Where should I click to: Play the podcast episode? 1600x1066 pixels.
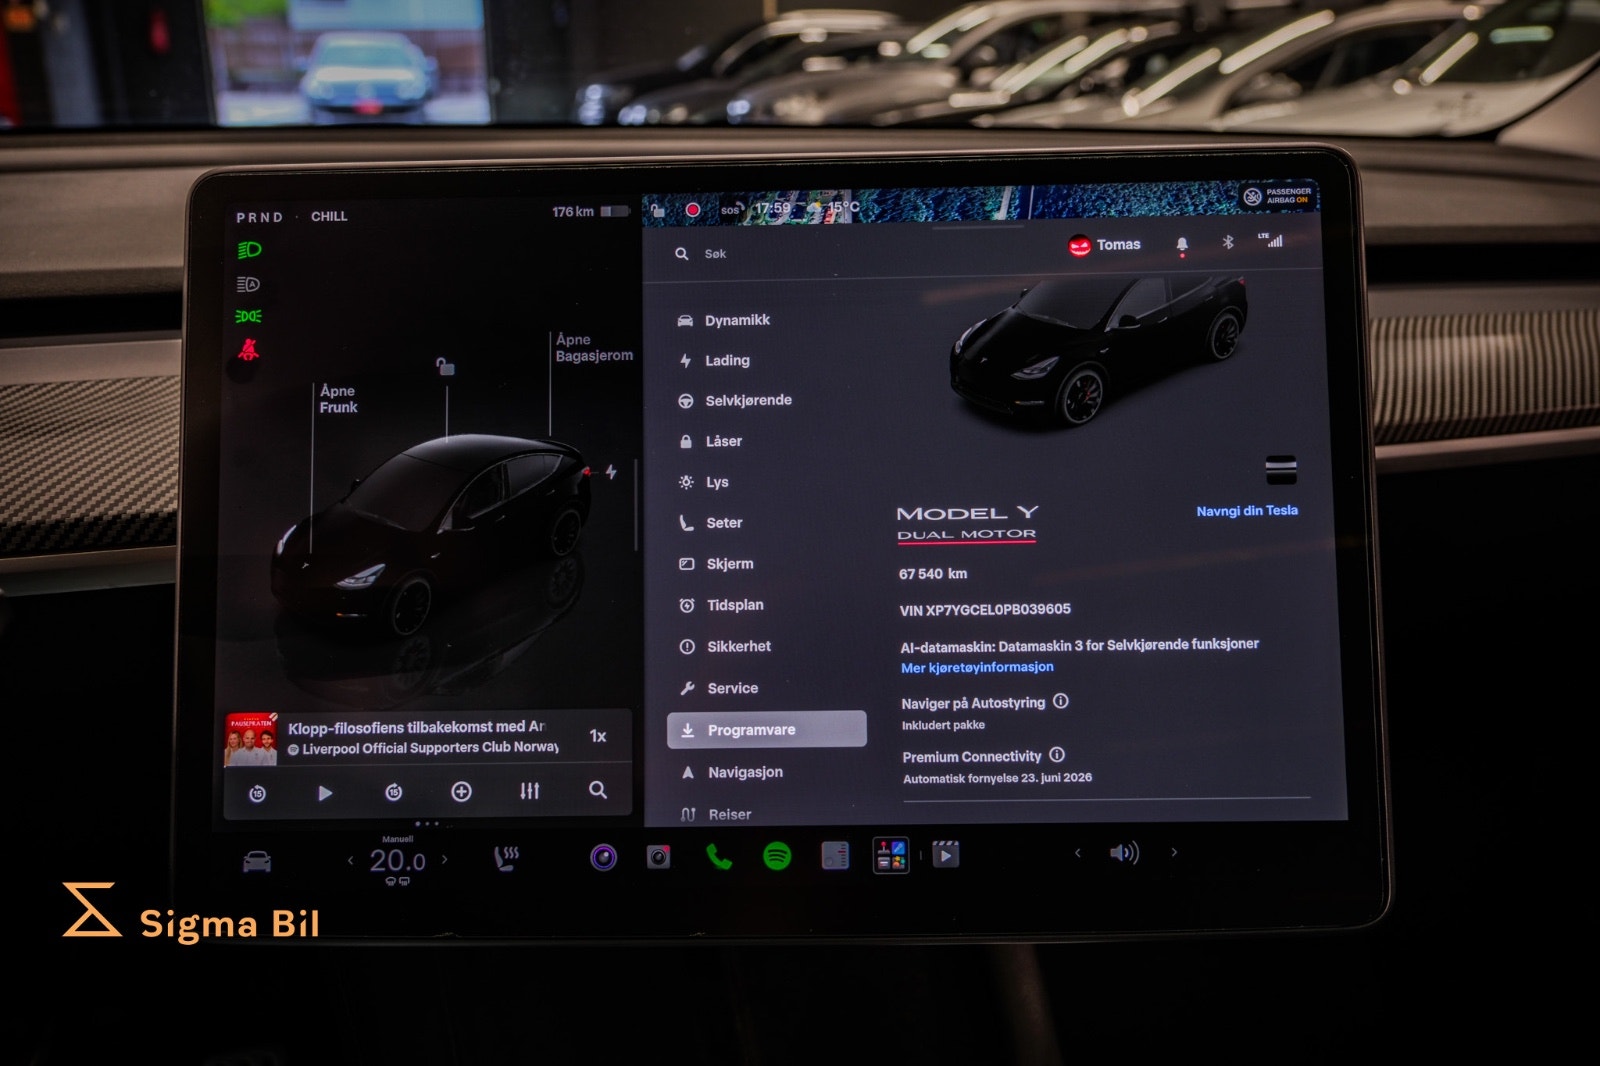point(325,793)
